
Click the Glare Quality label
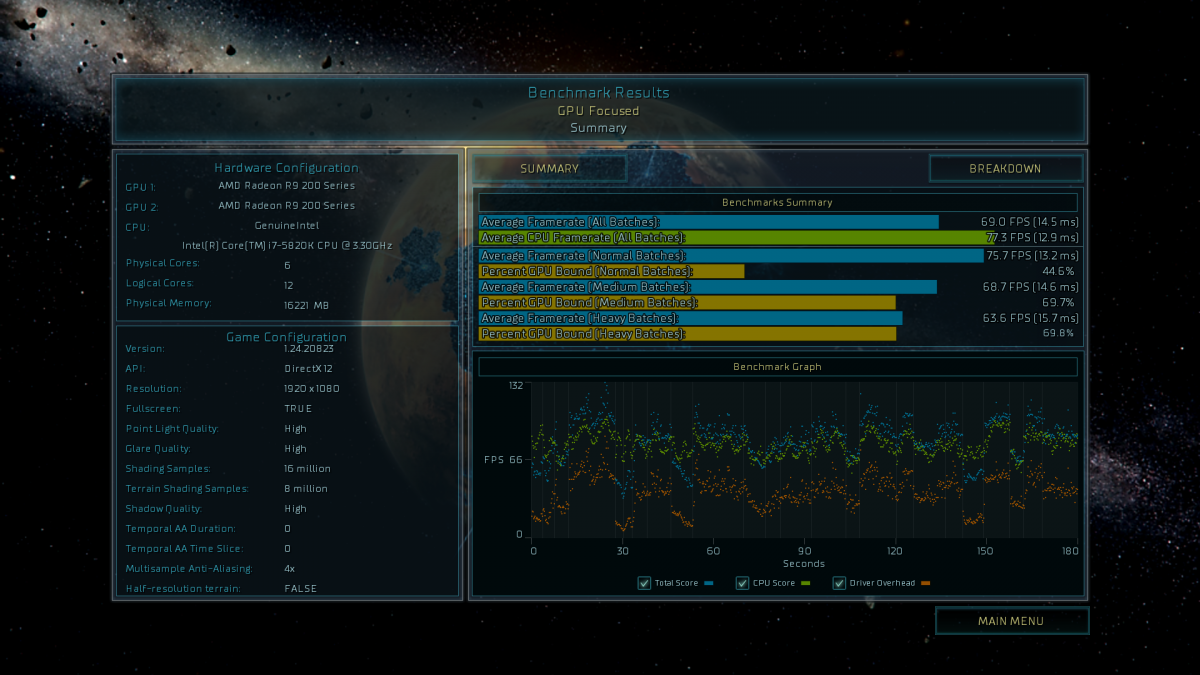click(x=160, y=449)
